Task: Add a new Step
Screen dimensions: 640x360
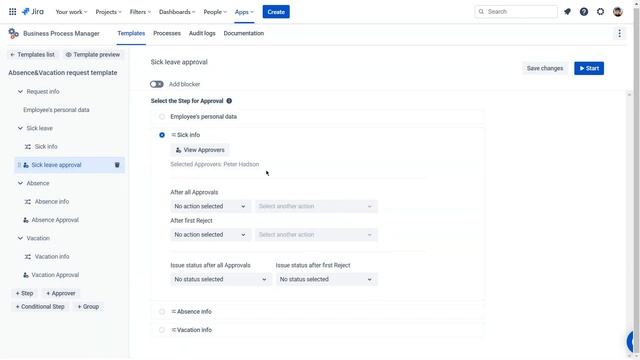Action: point(24,293)
